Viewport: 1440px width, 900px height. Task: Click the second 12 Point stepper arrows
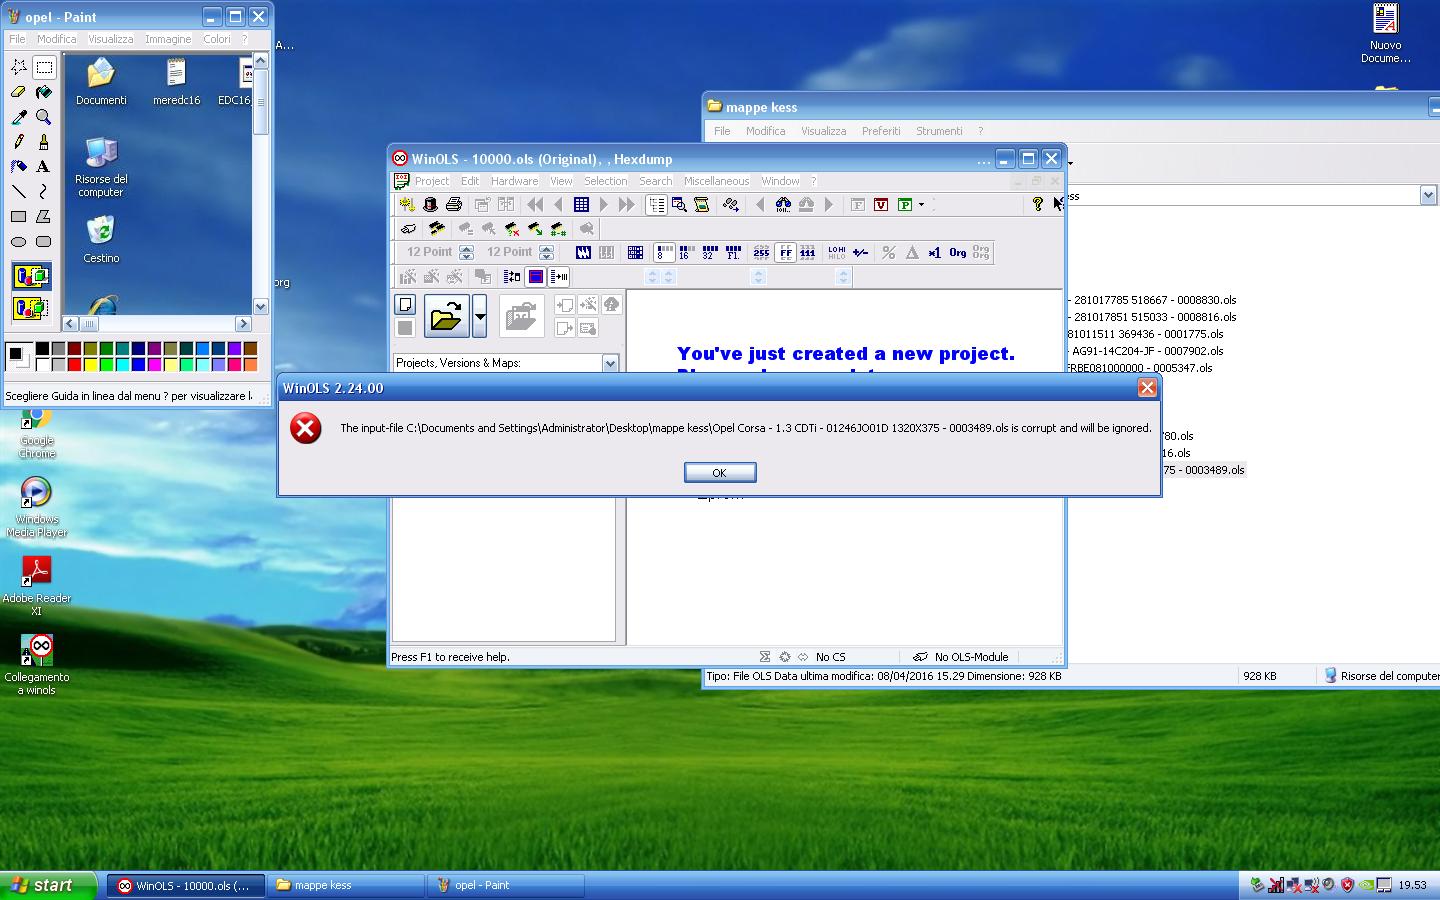(x=546, y=253)
